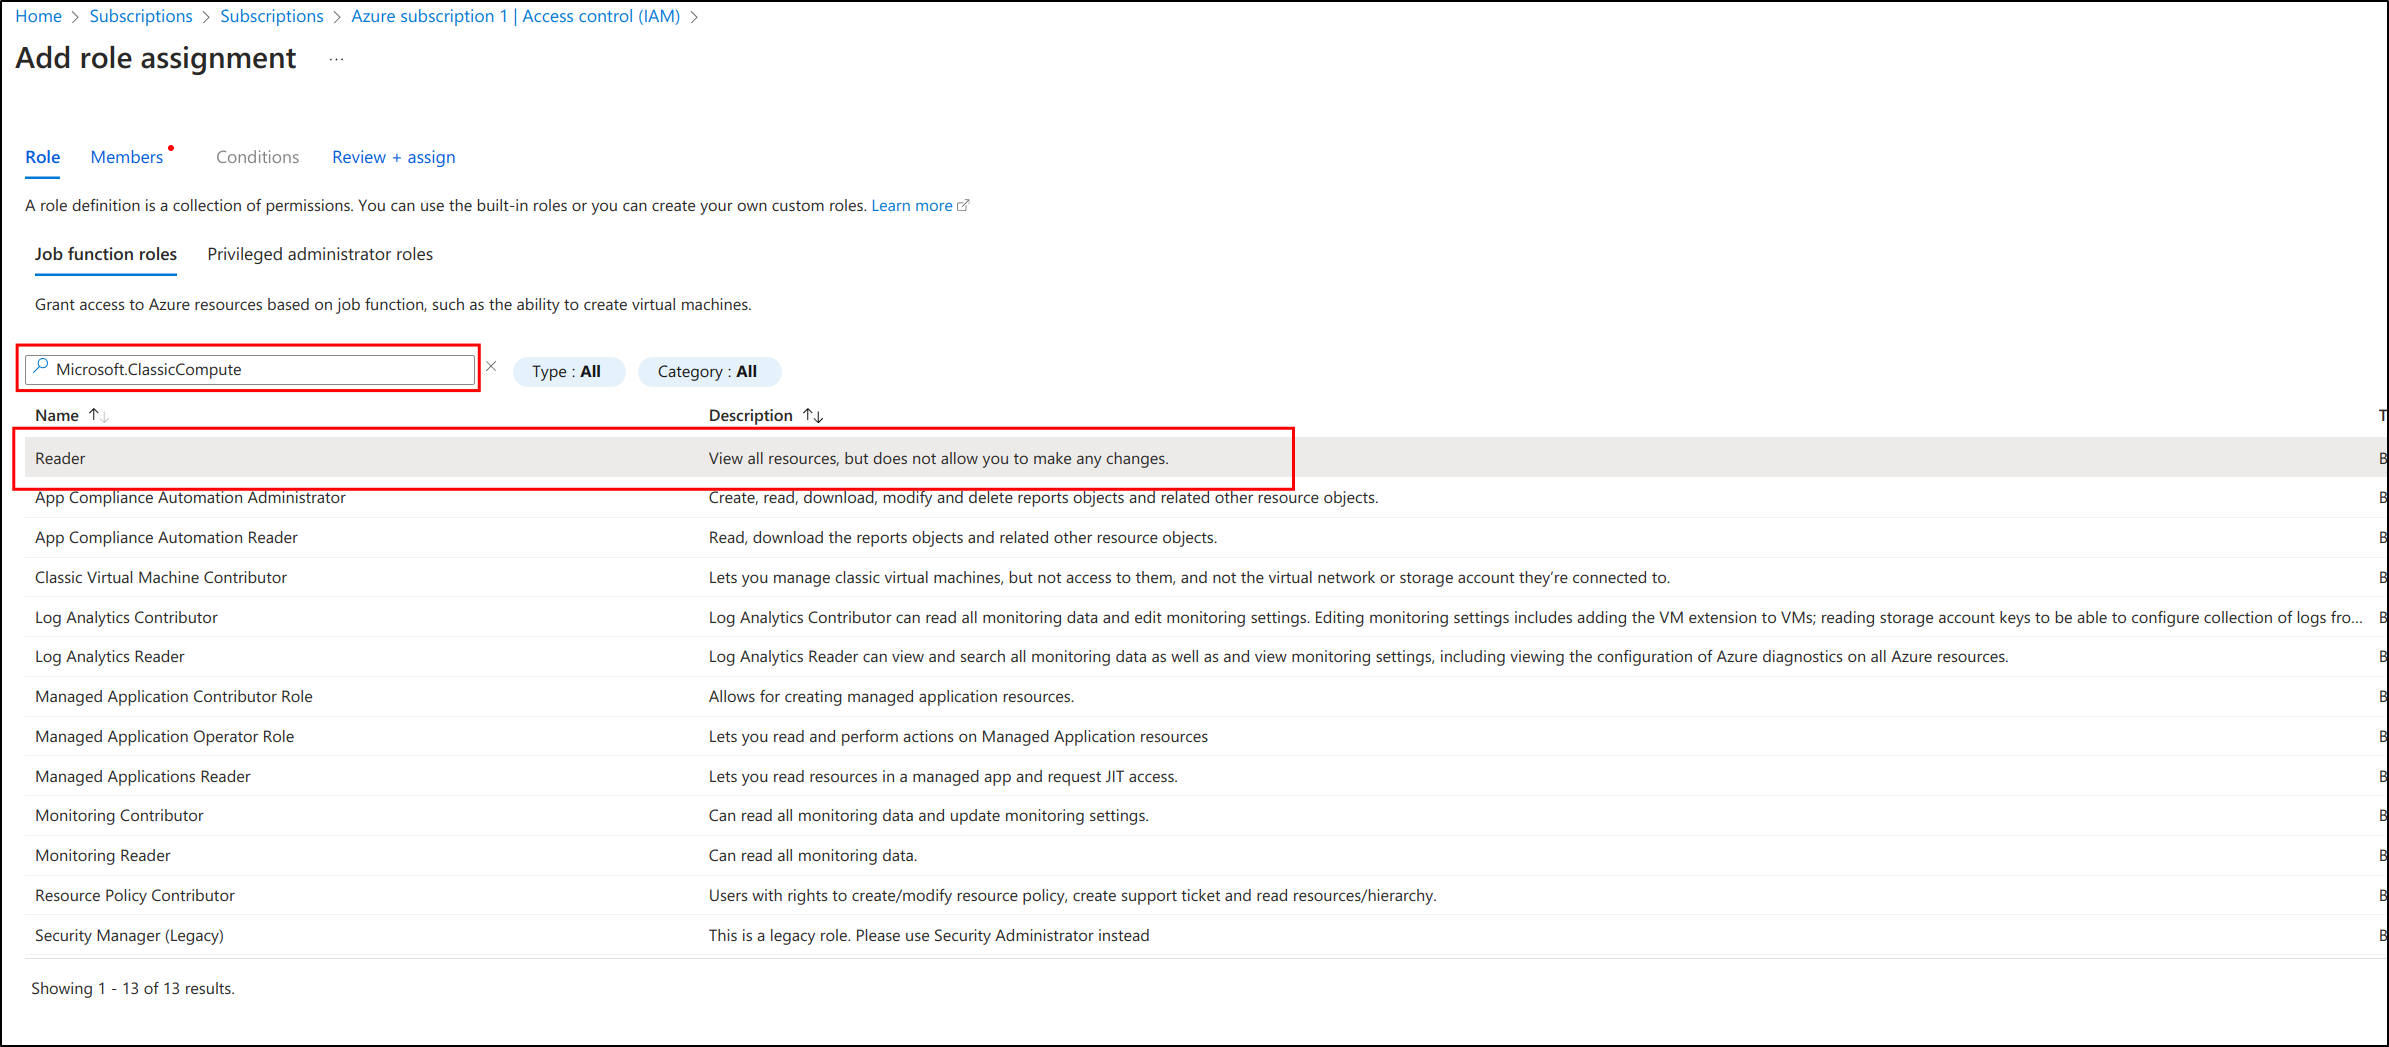Go to Home in the breadcrumb

click(39, 16)
